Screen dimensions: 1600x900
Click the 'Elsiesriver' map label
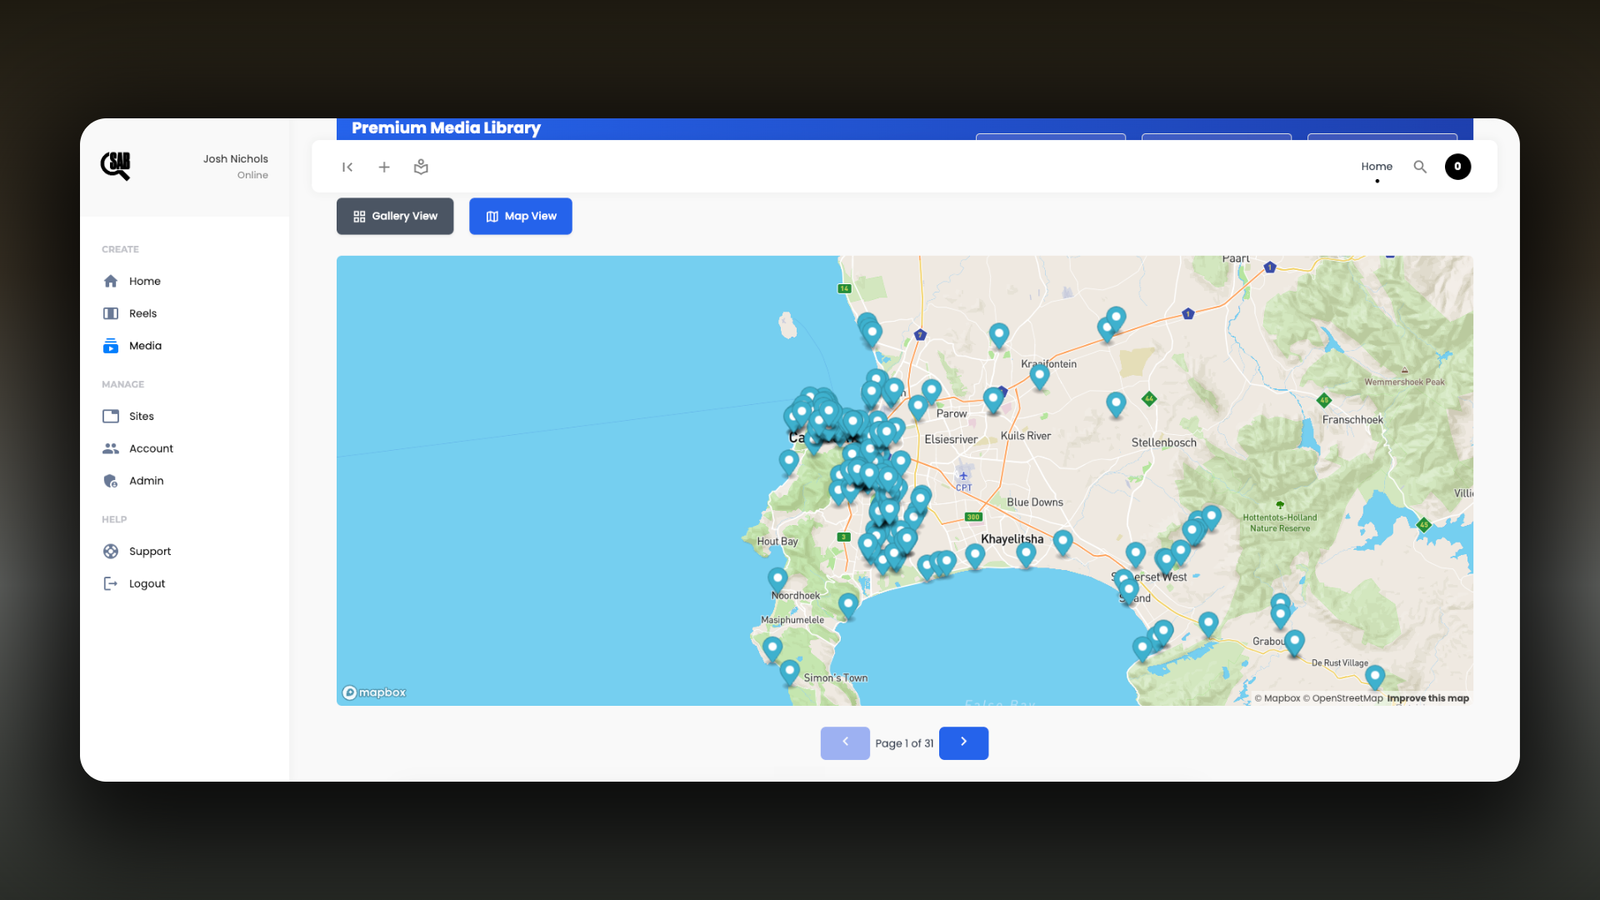click(x=951, y=439)
